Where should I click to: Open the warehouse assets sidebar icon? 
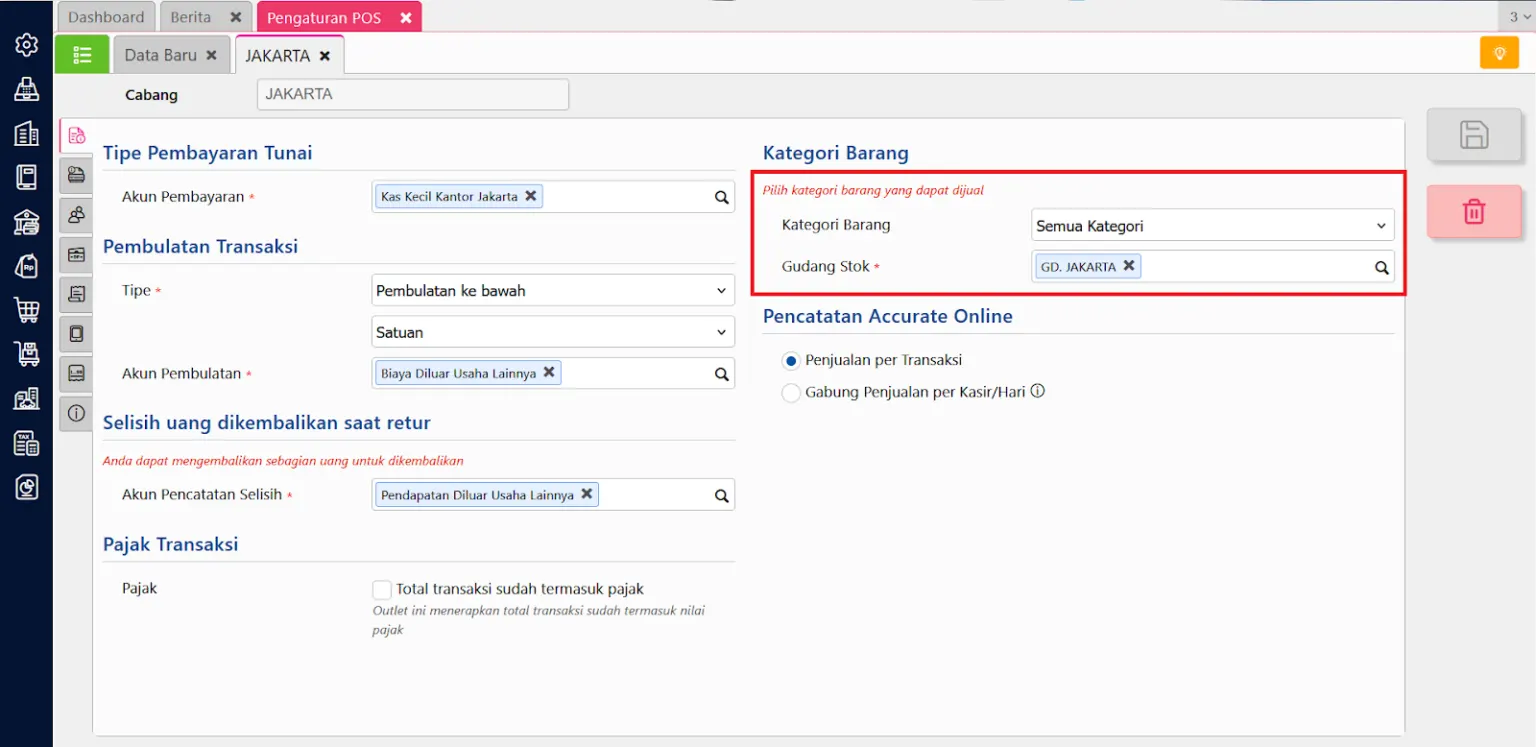(26, 398)
